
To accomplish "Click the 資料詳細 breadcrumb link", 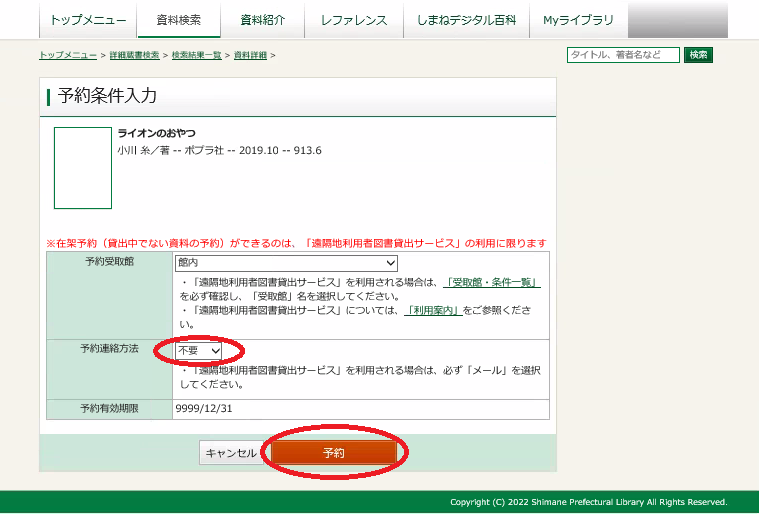I will point(250,55).
